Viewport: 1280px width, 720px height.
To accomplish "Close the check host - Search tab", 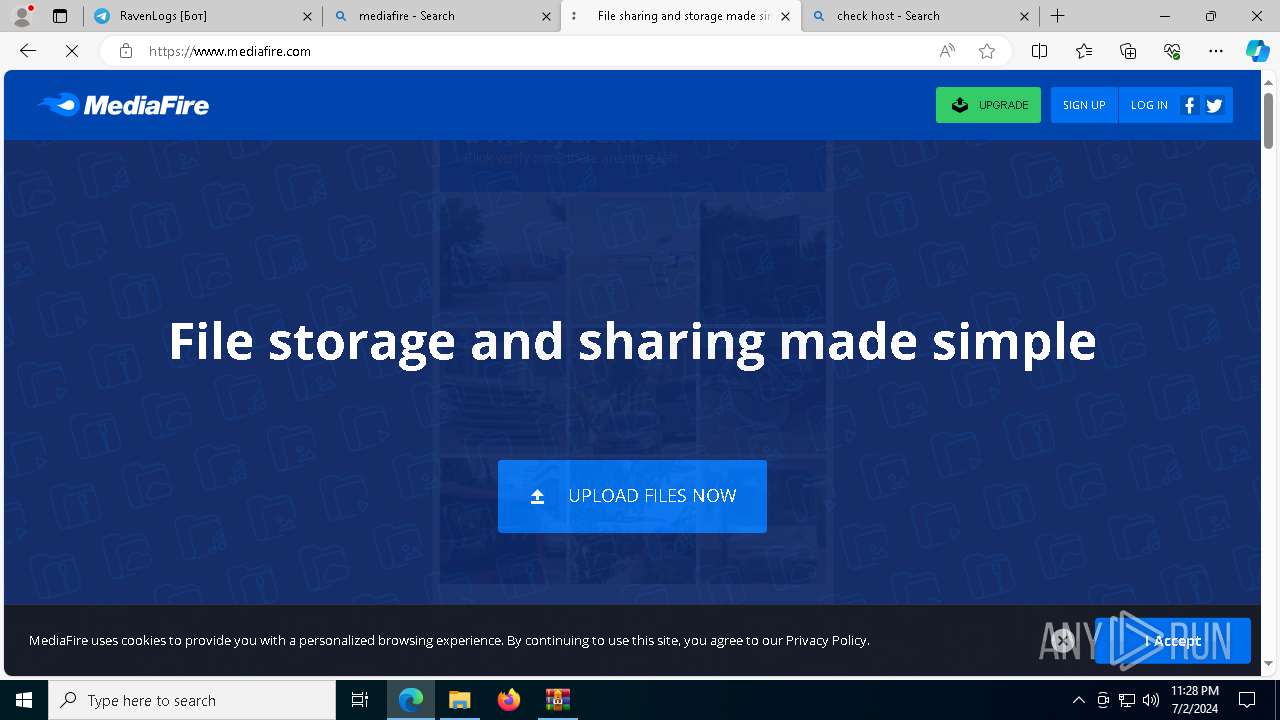I will tap(1024, 16).
